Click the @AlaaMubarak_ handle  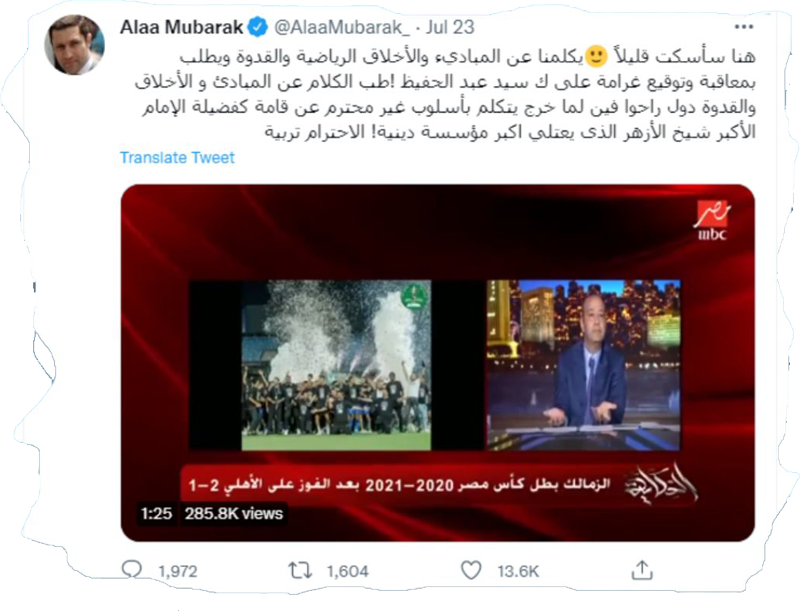coord(341,27)
